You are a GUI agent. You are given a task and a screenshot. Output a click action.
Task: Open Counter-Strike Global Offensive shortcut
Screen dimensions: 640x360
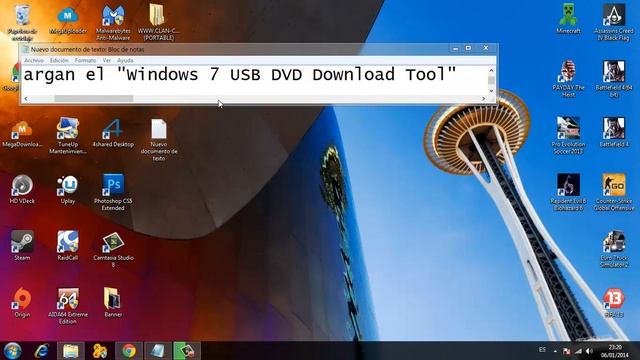pyautogui.click(x=614, y=193)
